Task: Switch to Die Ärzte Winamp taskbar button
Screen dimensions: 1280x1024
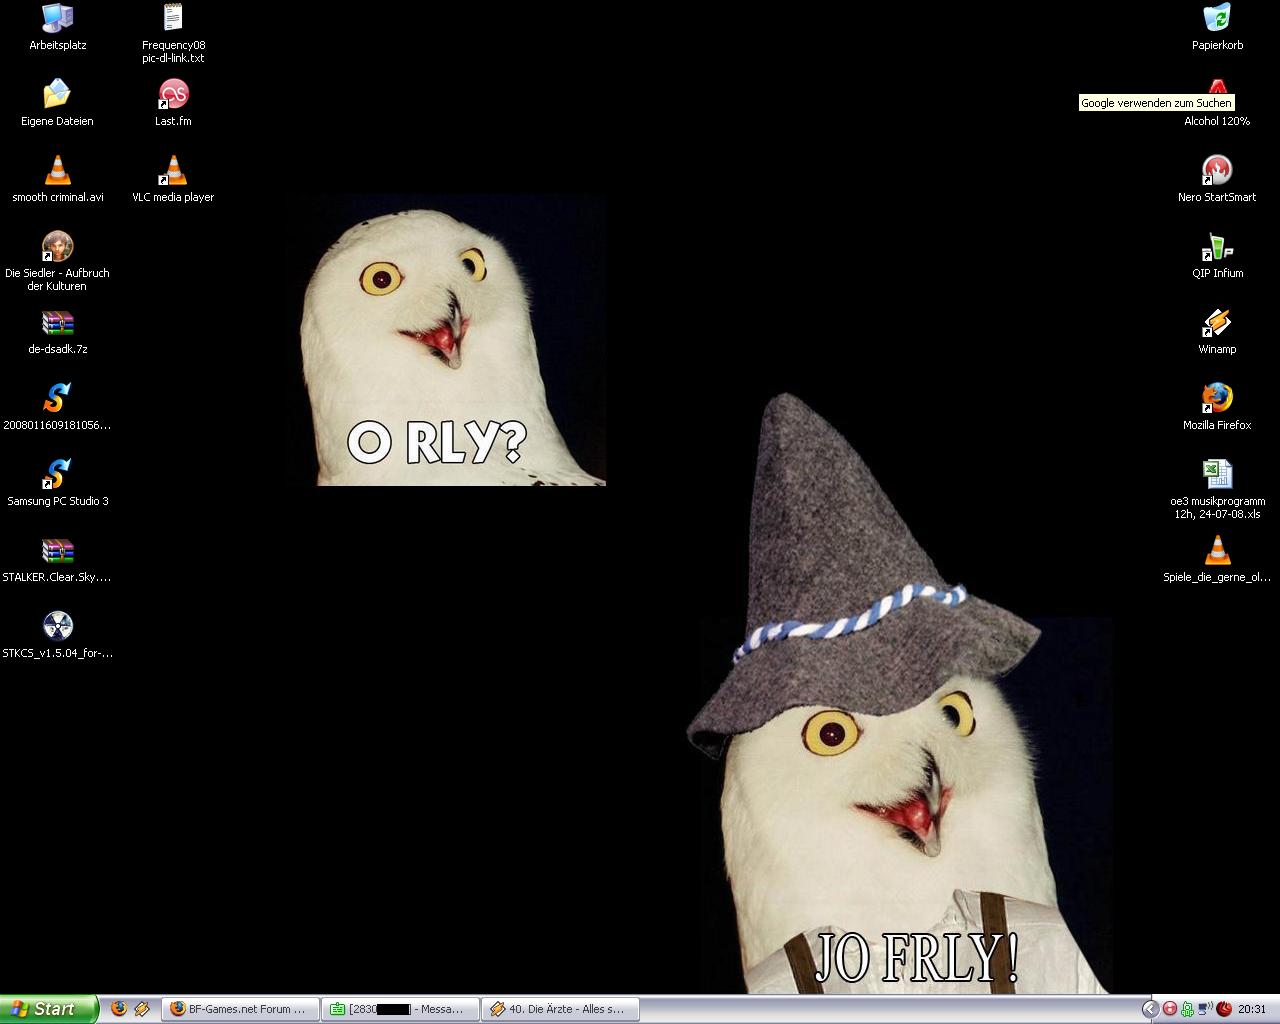Action: 560,1009
